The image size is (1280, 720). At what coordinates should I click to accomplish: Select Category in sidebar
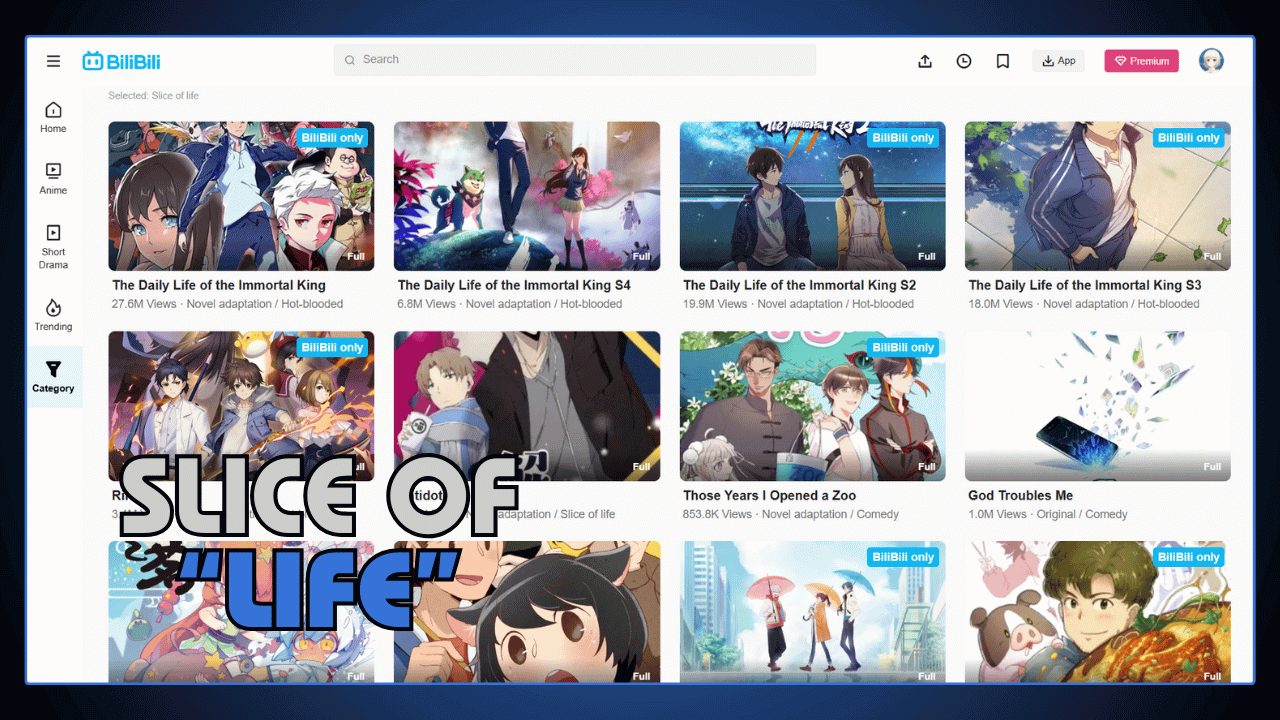click(x=53, y=376)
